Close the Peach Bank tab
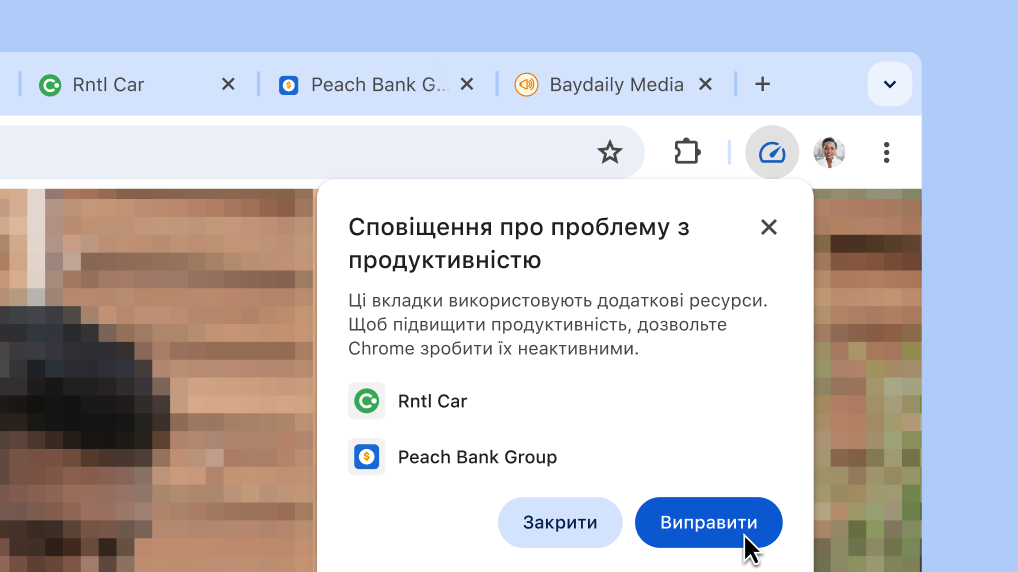Image resolution: width=1018 pixels, height=572 pixels. [x=466, y=84]
